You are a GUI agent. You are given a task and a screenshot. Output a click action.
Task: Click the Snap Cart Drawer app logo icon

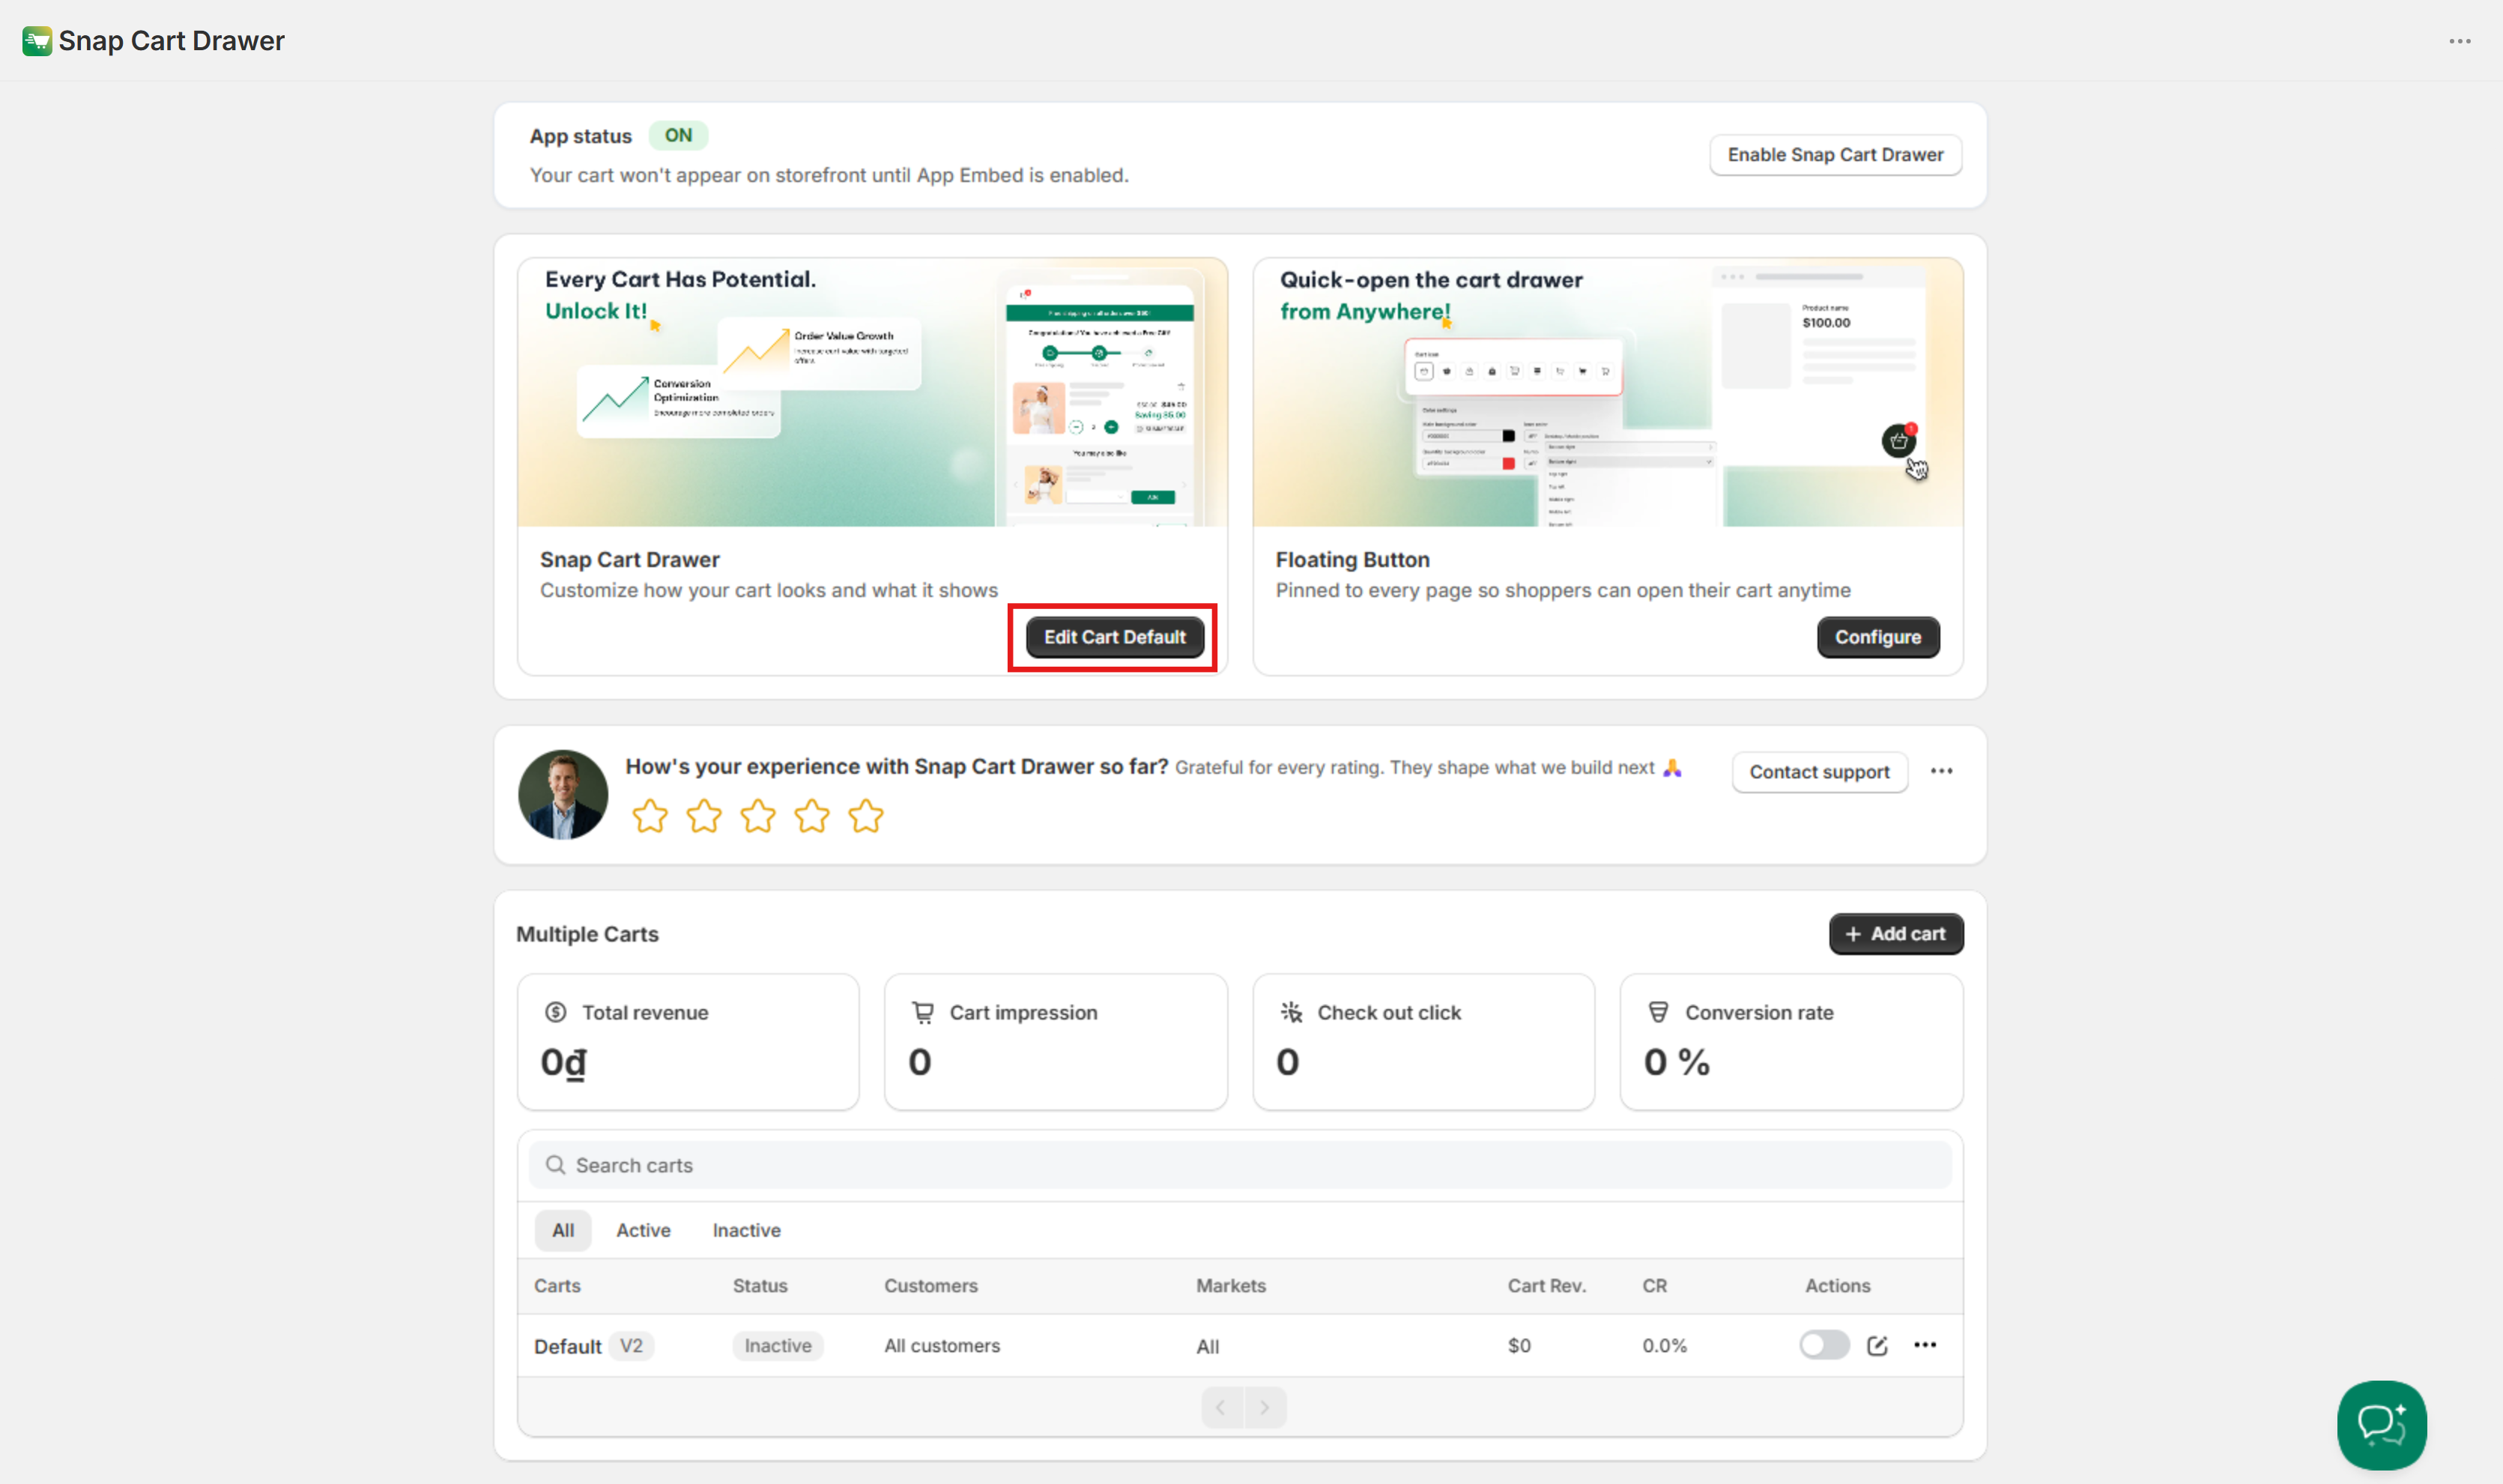36,41
